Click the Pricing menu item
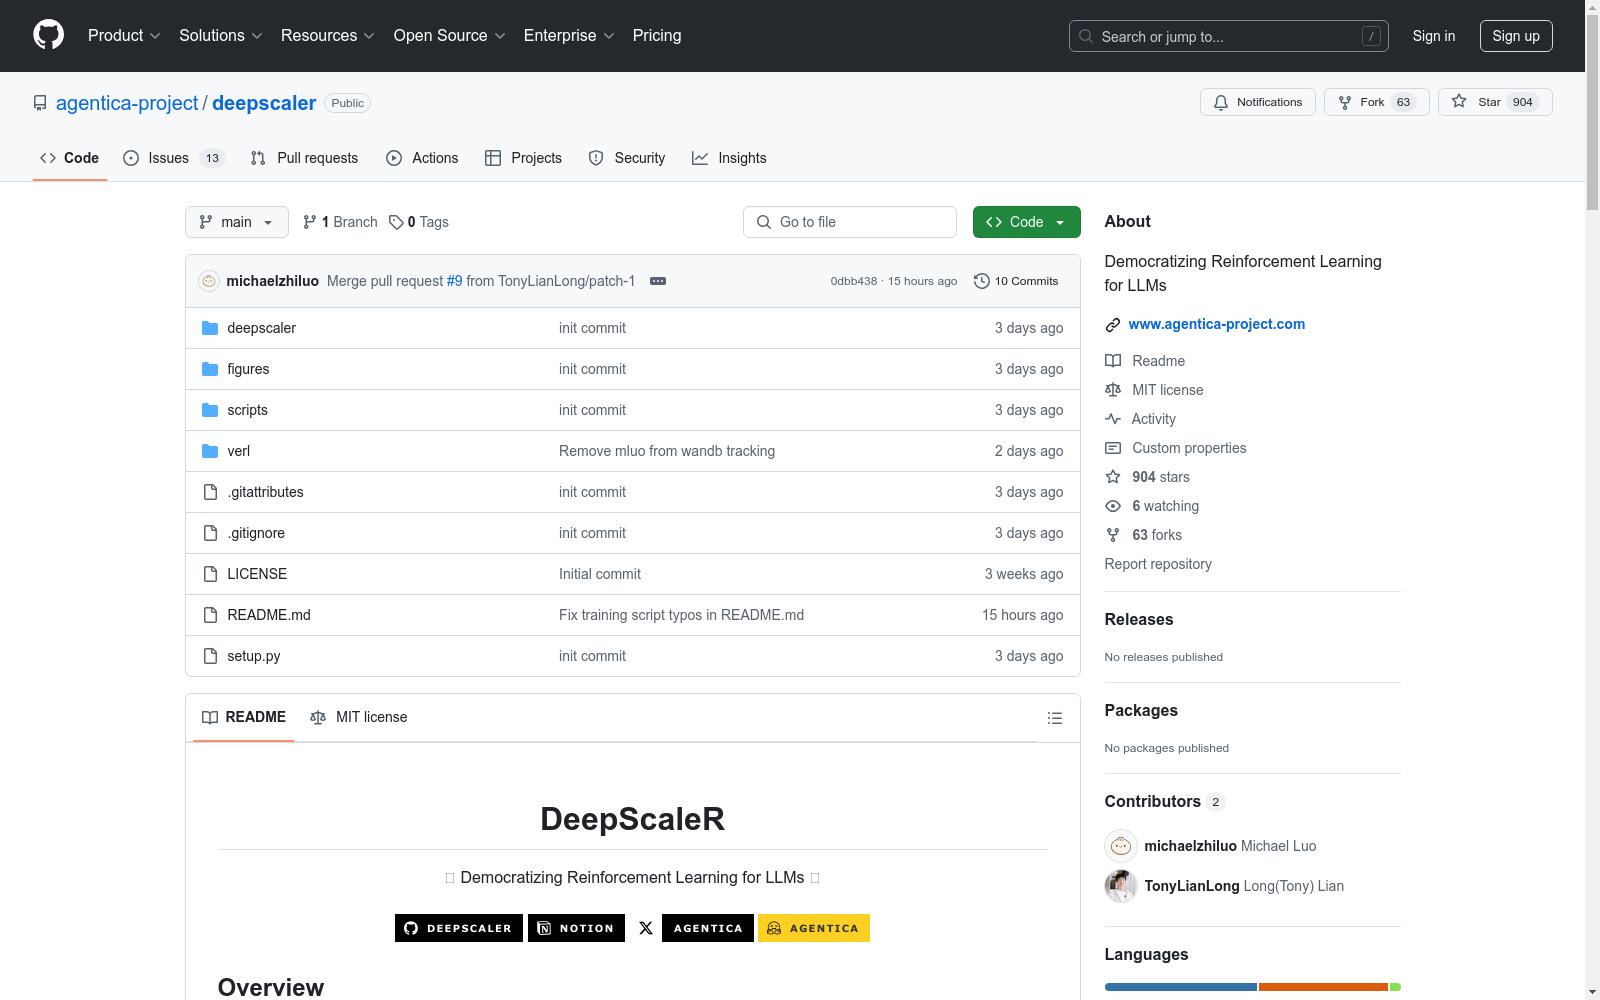 tap(656, 35)
